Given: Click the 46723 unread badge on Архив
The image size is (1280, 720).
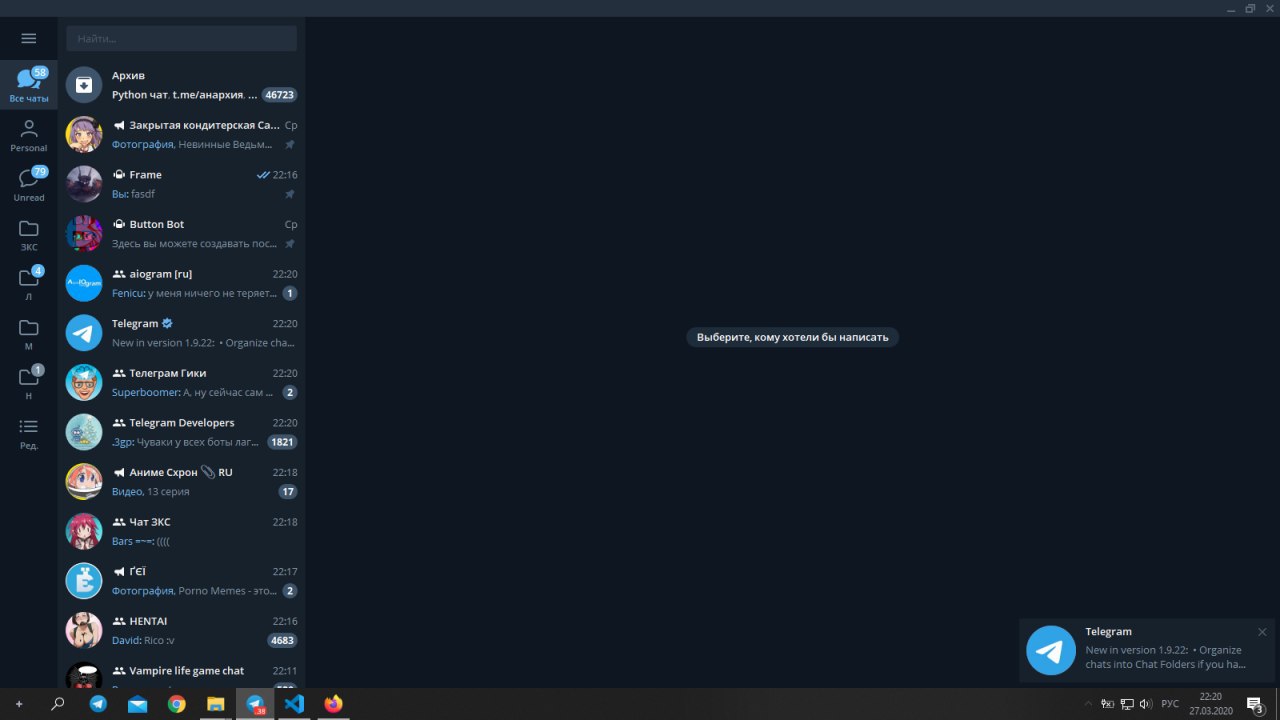Looking at the screenshot, I should pos(279,95).
